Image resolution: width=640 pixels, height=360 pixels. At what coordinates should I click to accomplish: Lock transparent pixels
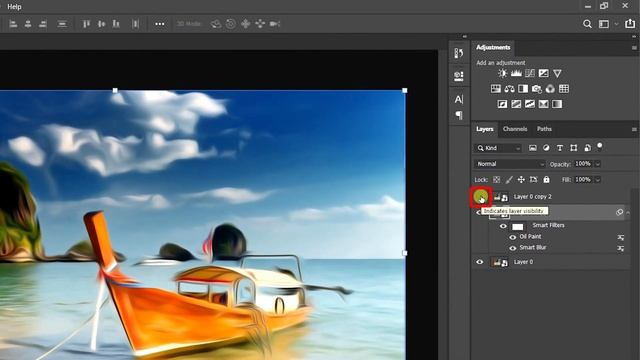(x=496, y=180)
